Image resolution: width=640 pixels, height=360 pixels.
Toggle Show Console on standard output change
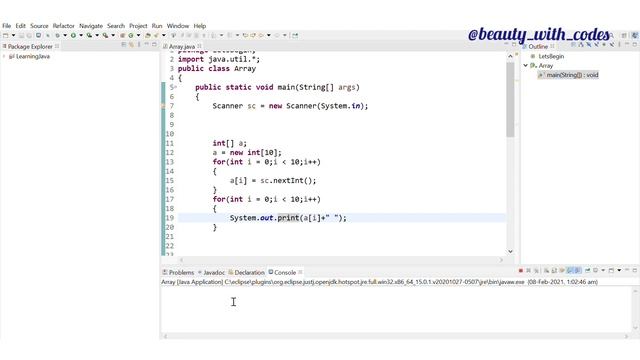(570, 271)
